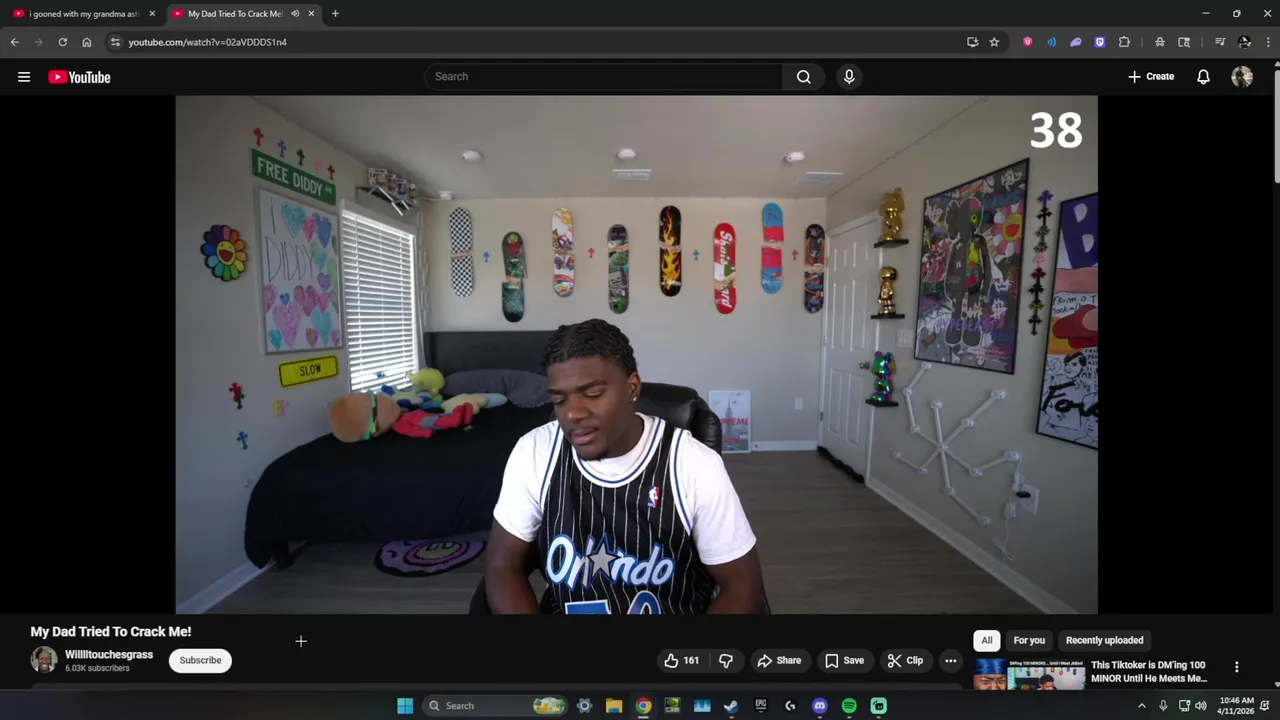Save the video to a playlist

[844, 661]
